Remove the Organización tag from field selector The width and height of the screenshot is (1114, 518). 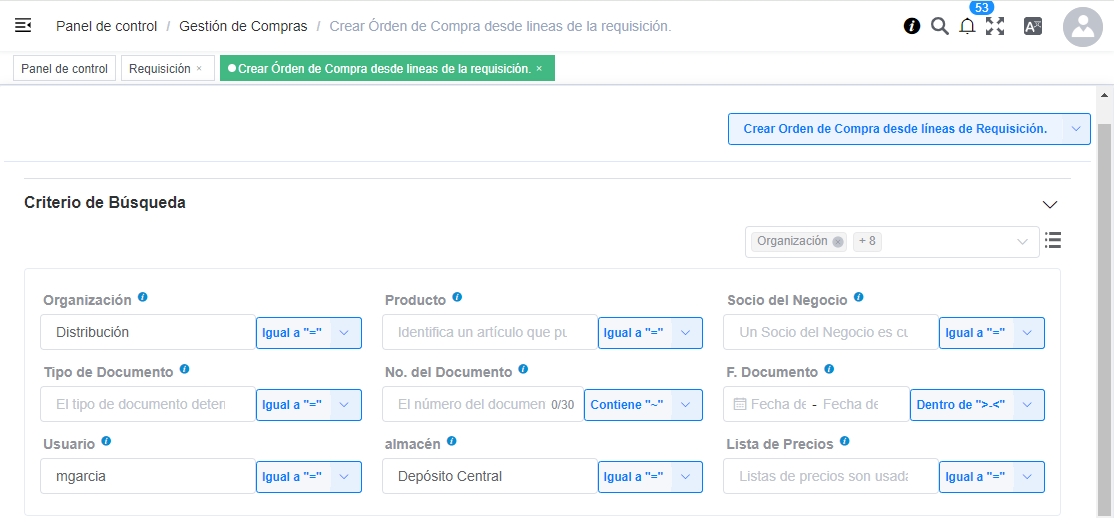pos(838,241)
